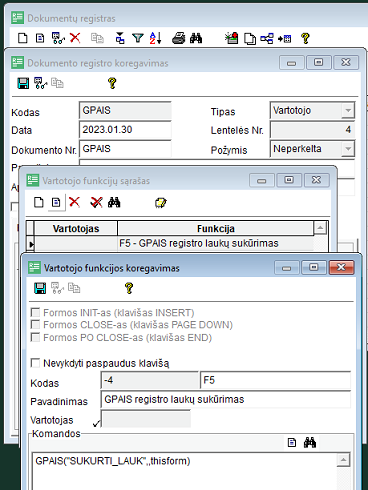Enable Nevykdyti paspaudus klavišą checkbox

35,363
